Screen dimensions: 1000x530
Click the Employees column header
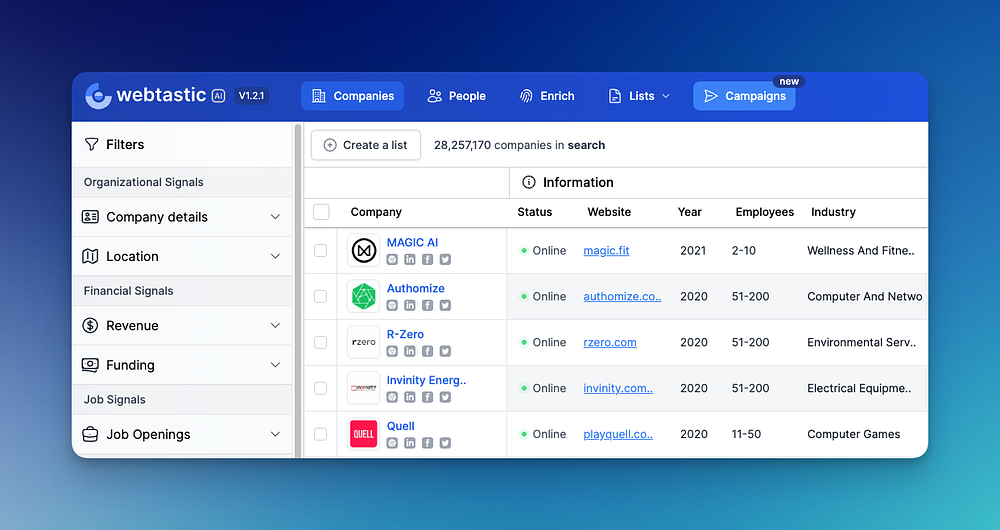(765, 212)
